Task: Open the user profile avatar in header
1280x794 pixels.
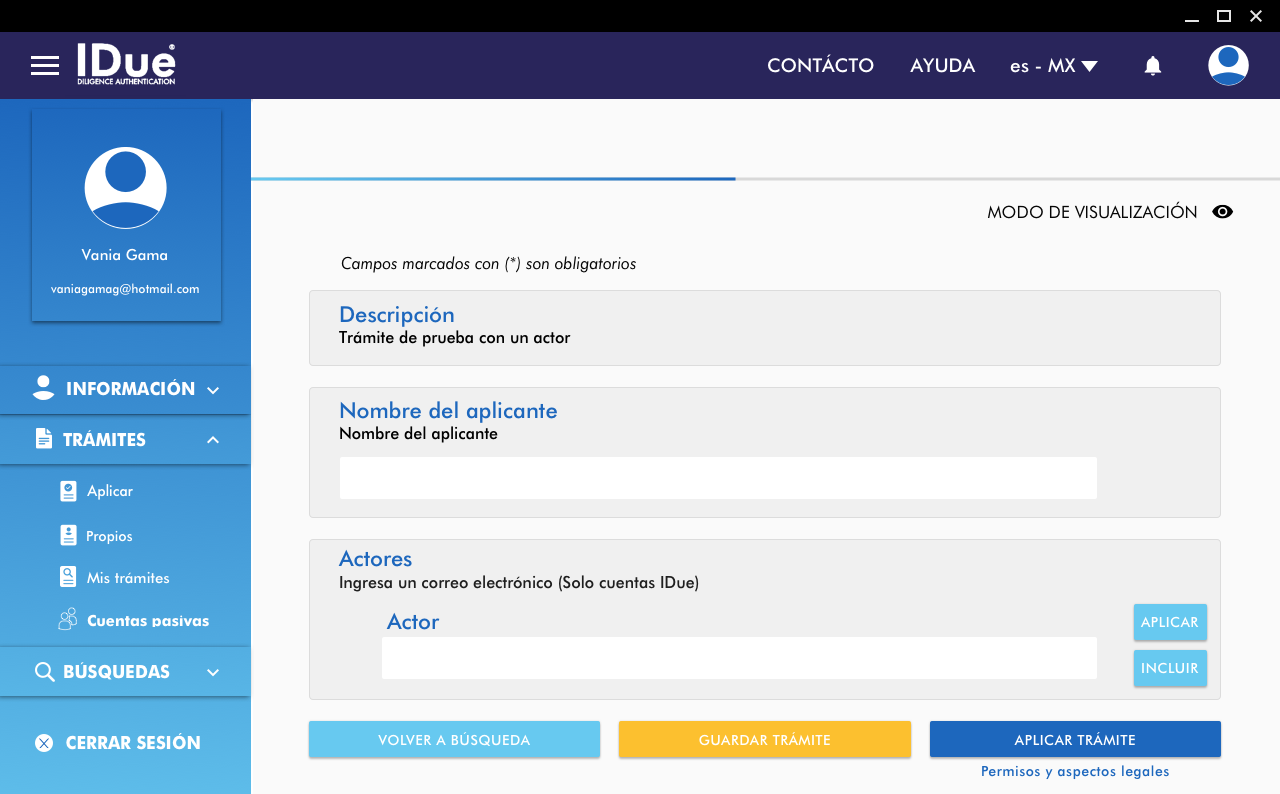Action: pyautogui.click(x=1227, y=66)
